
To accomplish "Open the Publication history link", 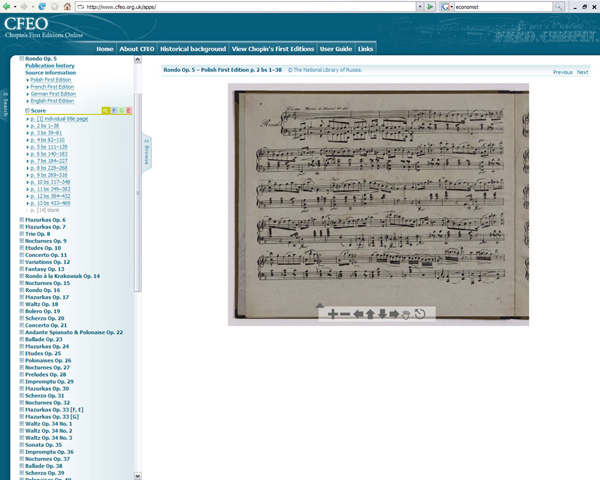I will 50,66.
